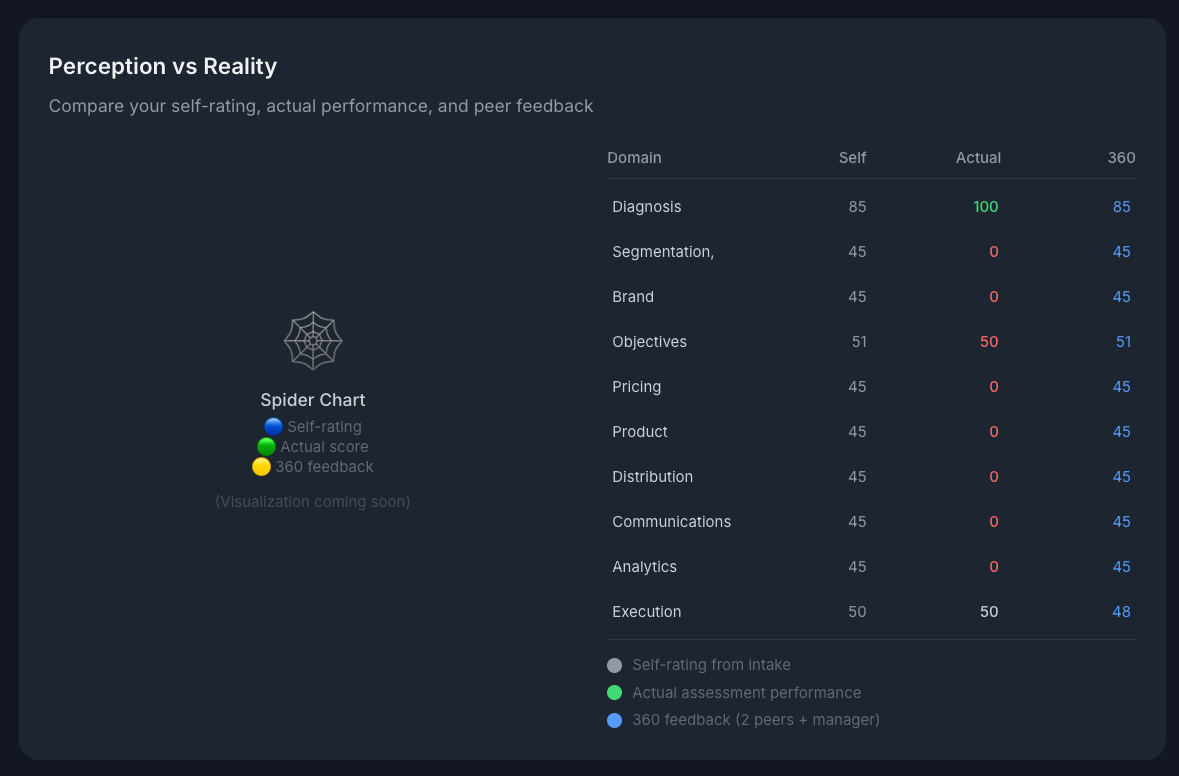This screenshot has width=1179, height=776.
Task: Click the gray Self-rating from intake dot
Action: 614,664
